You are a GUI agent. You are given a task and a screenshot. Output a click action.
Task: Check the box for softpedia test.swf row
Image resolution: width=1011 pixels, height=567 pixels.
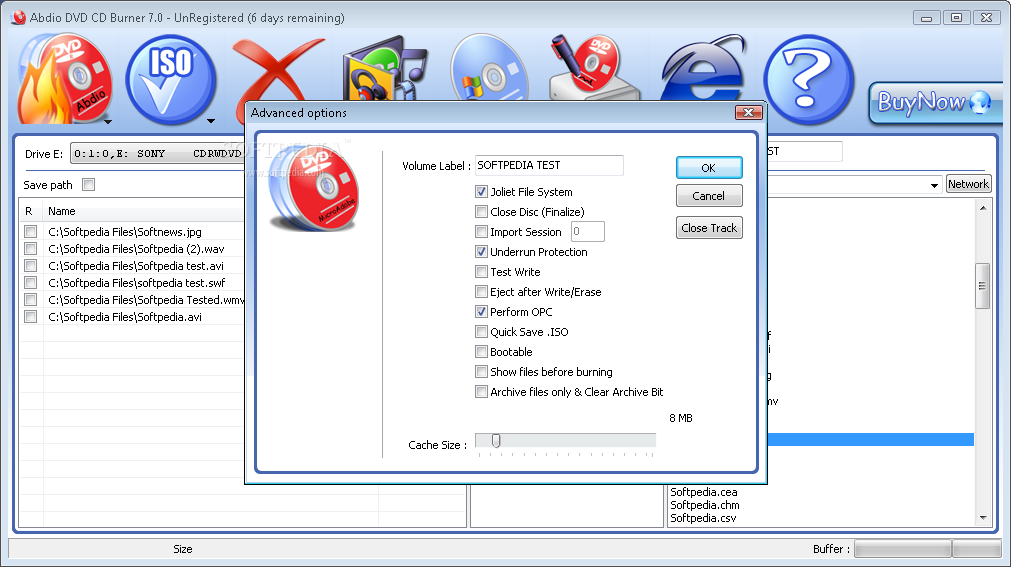pyautogui.click(x=30, y=283)
